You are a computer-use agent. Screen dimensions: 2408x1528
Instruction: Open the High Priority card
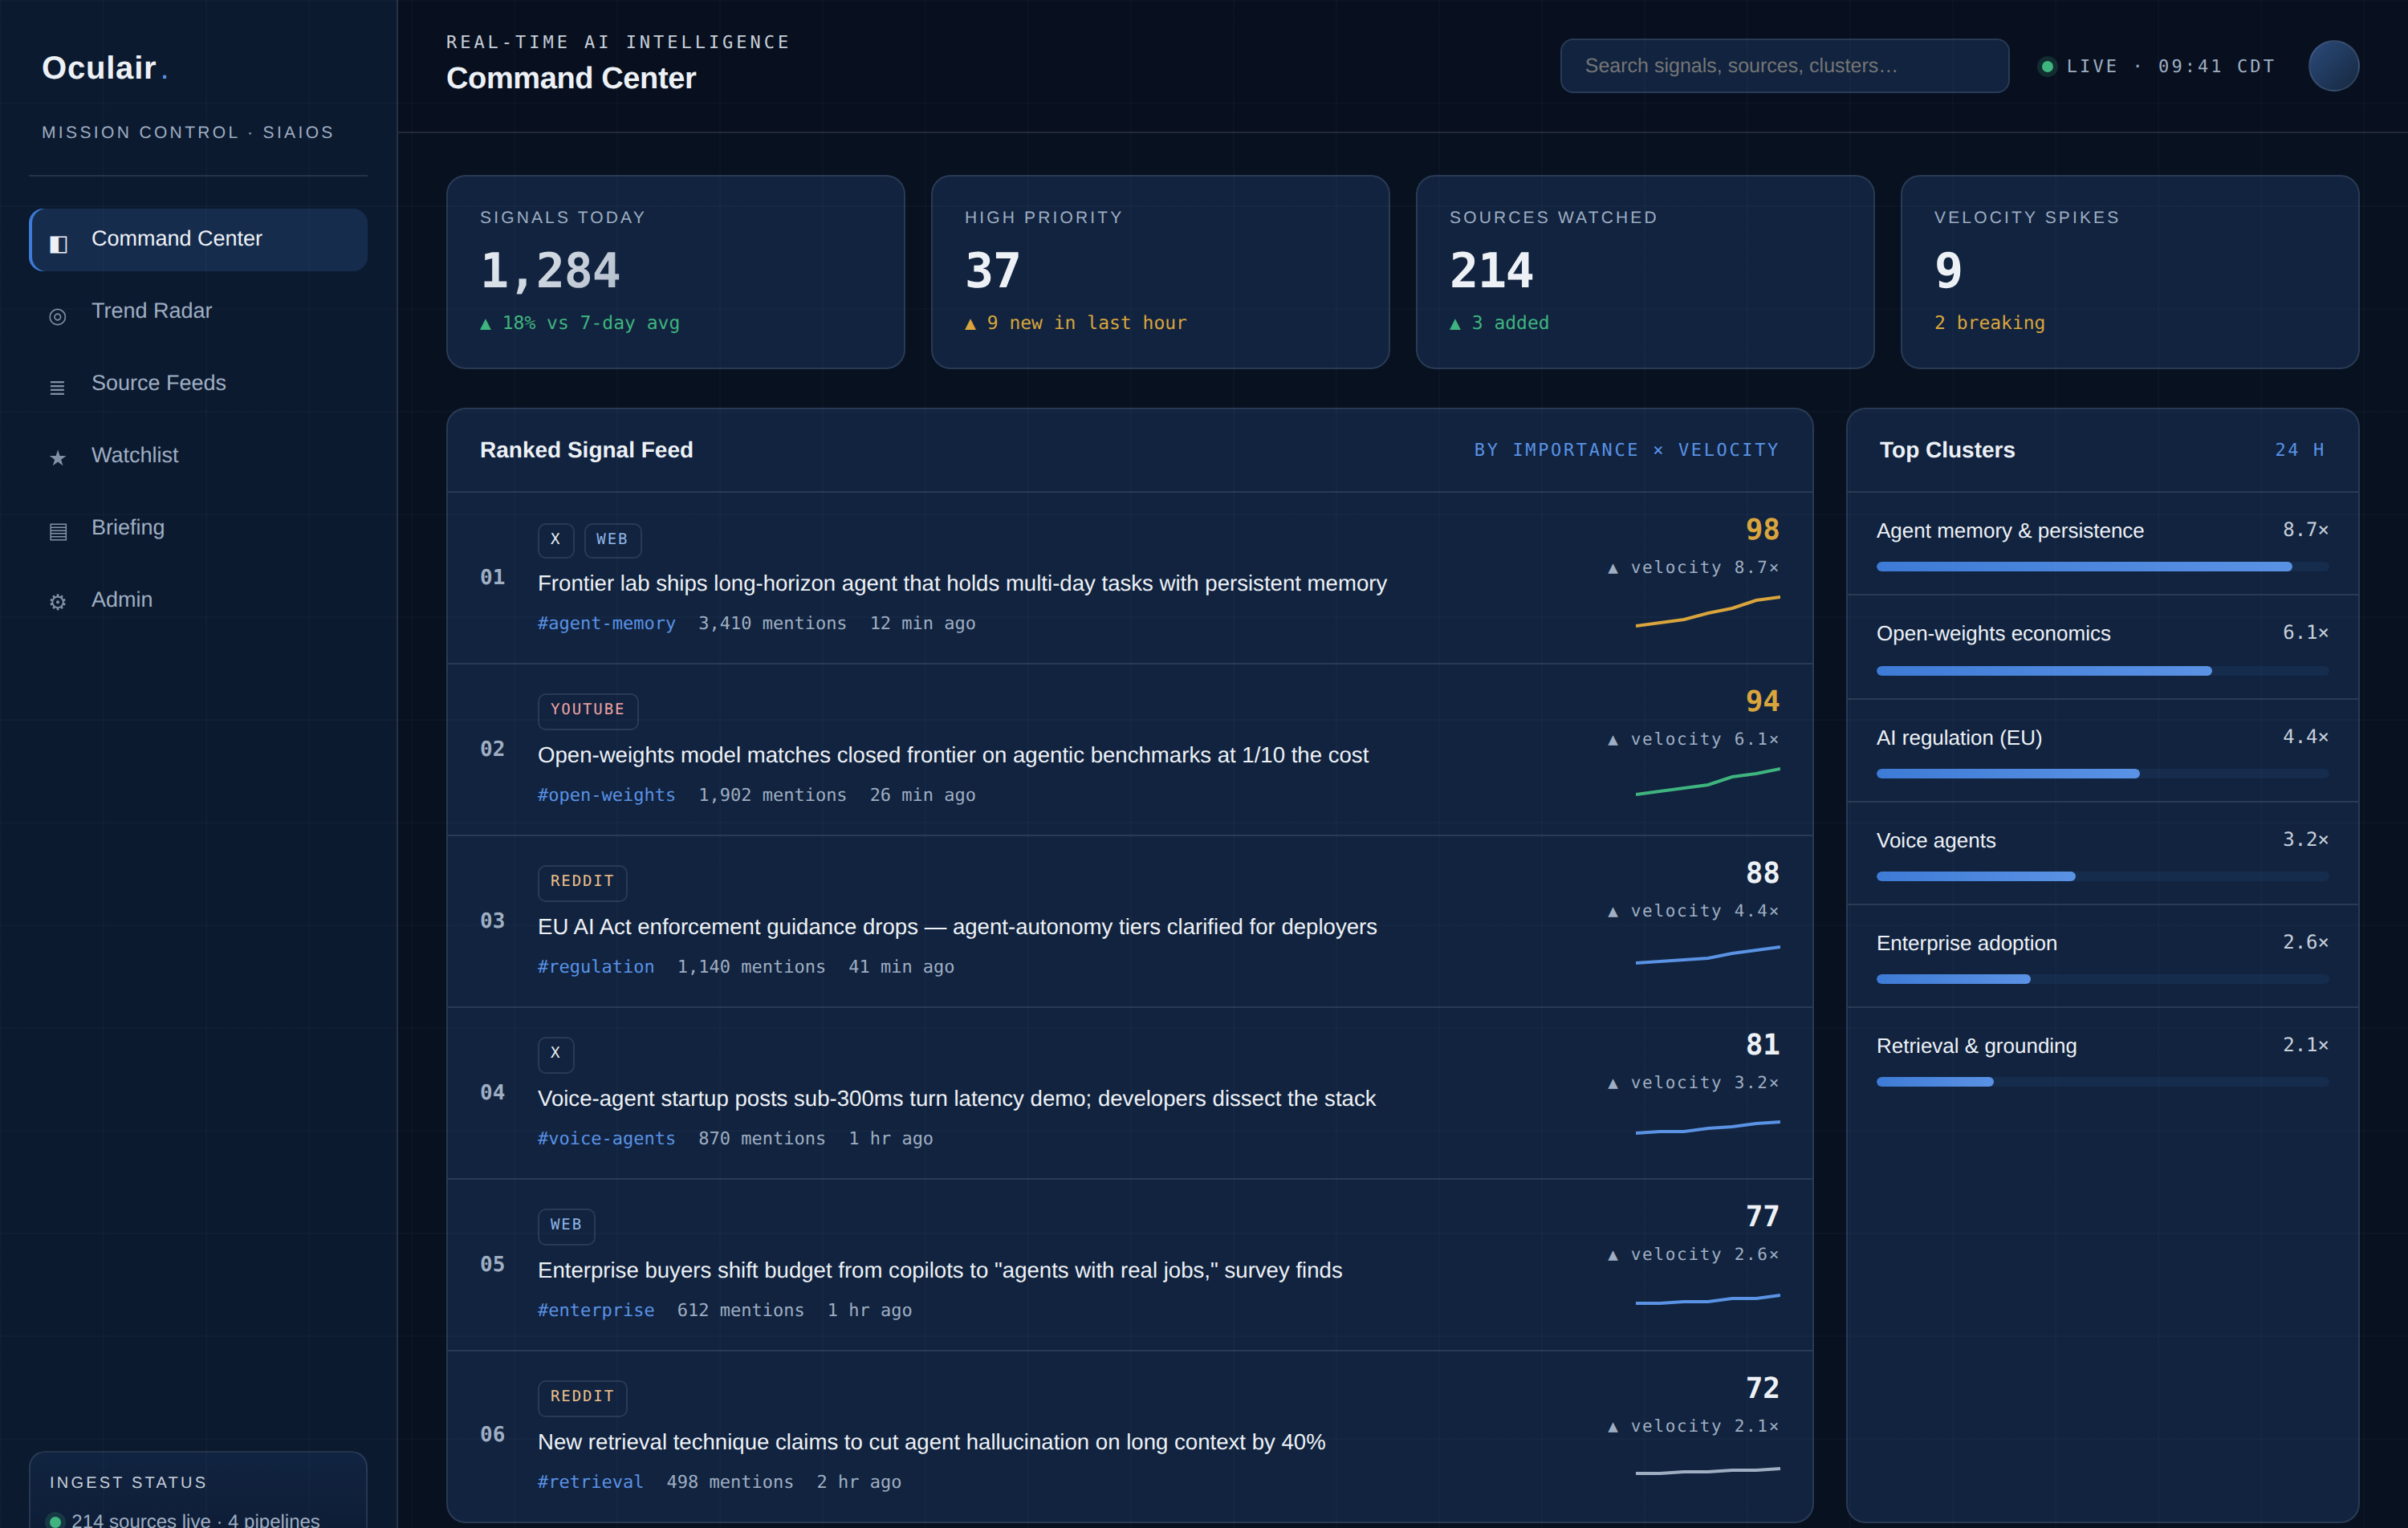tap(1160, 272)
